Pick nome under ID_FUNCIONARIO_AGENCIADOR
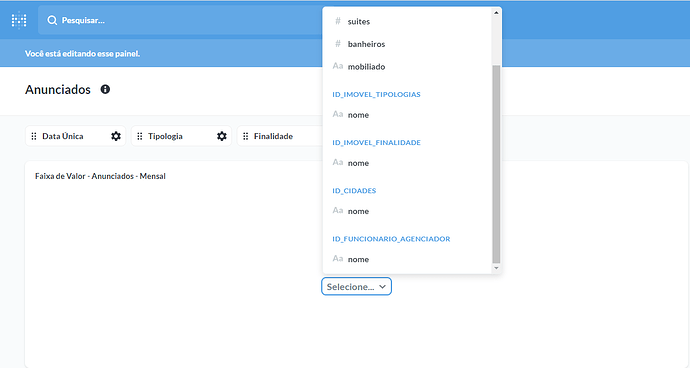 click(407, 259)
